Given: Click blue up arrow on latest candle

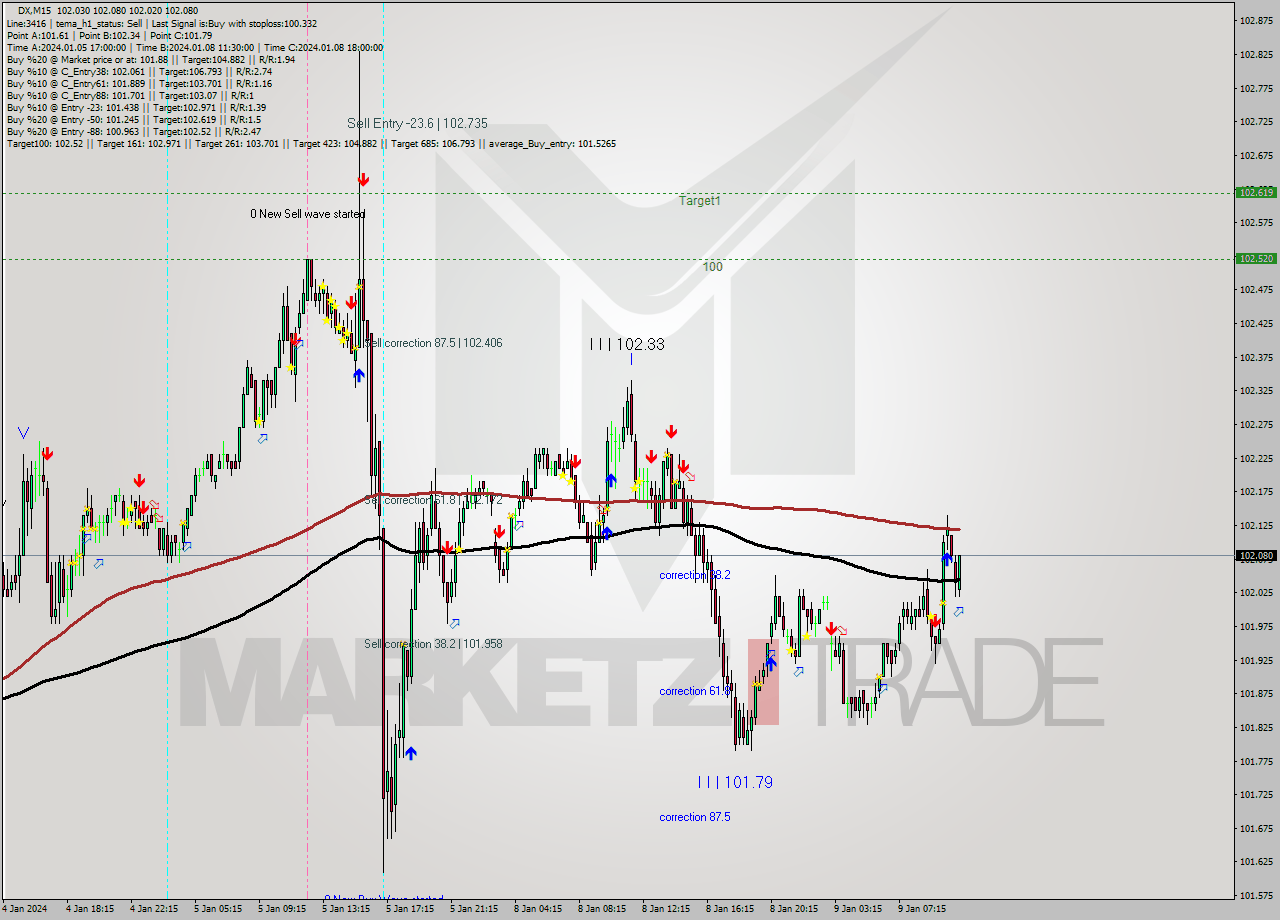Looking at the screenshot, I should (946, 559).
